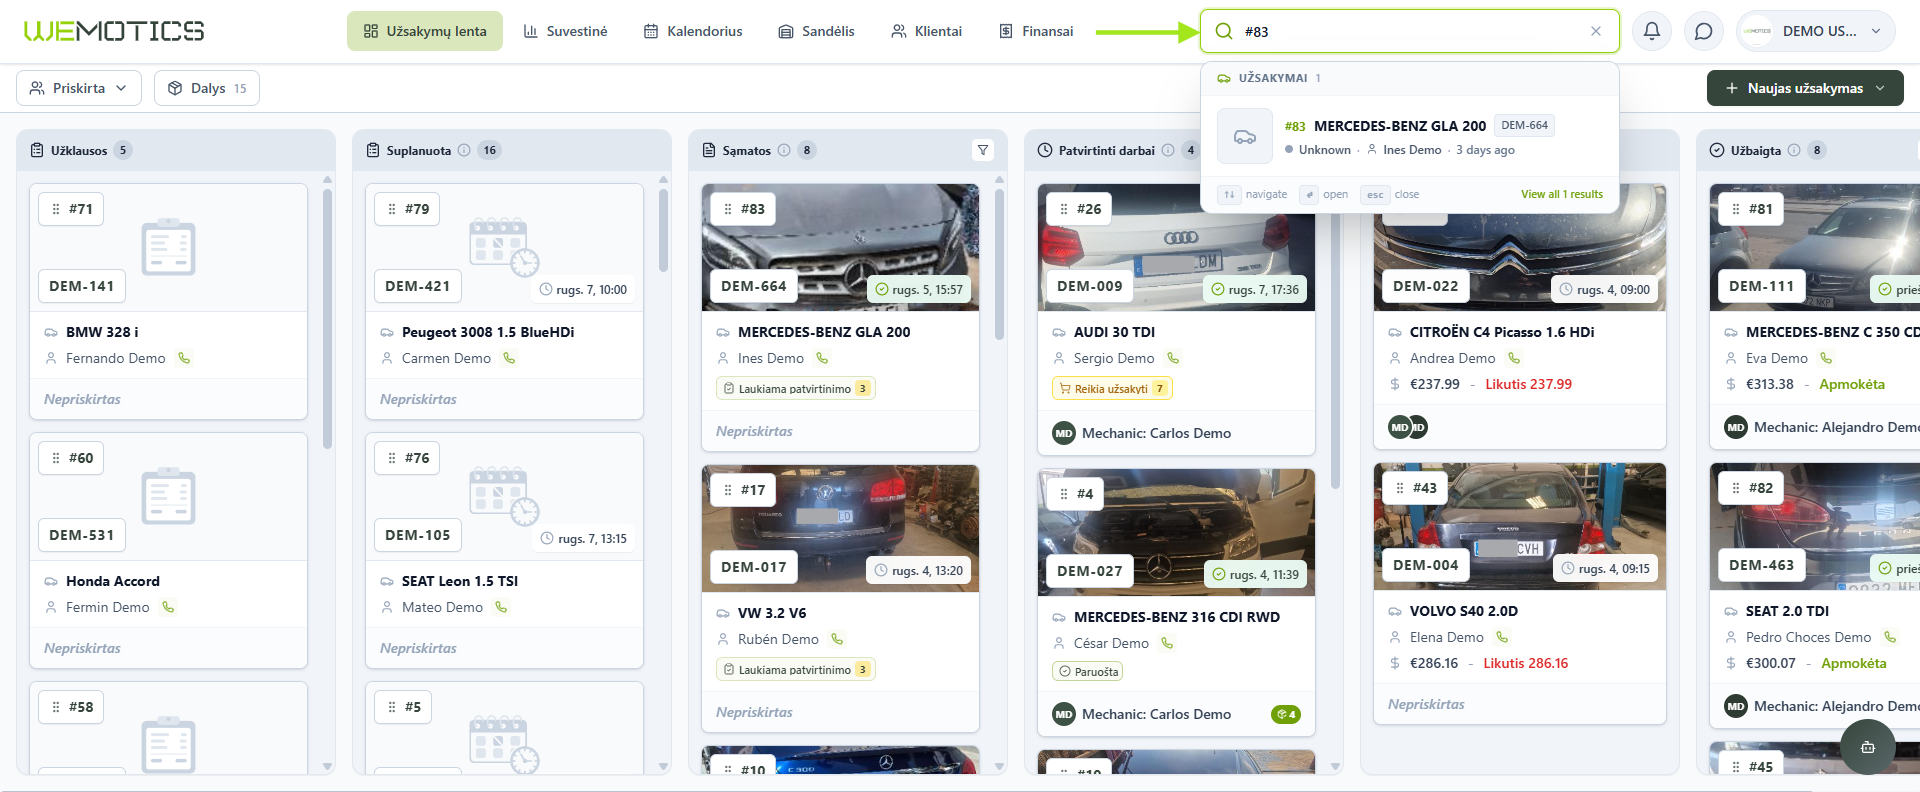Open the VOLVO S40 card photo
1920x792 pixels.
click(1520, 526)
